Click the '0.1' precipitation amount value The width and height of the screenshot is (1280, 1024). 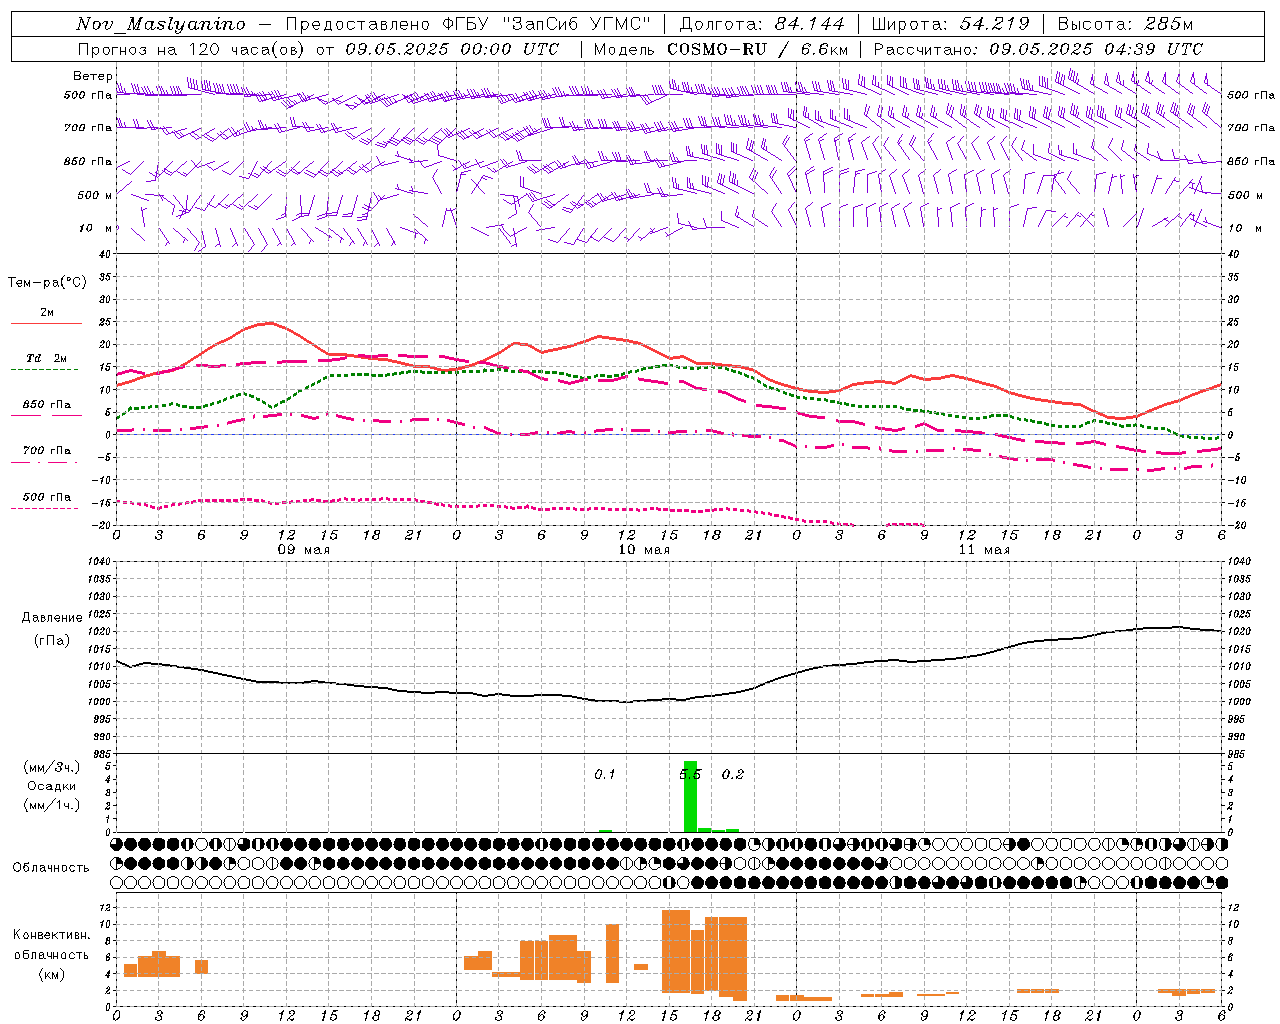(x=605, y=775)
